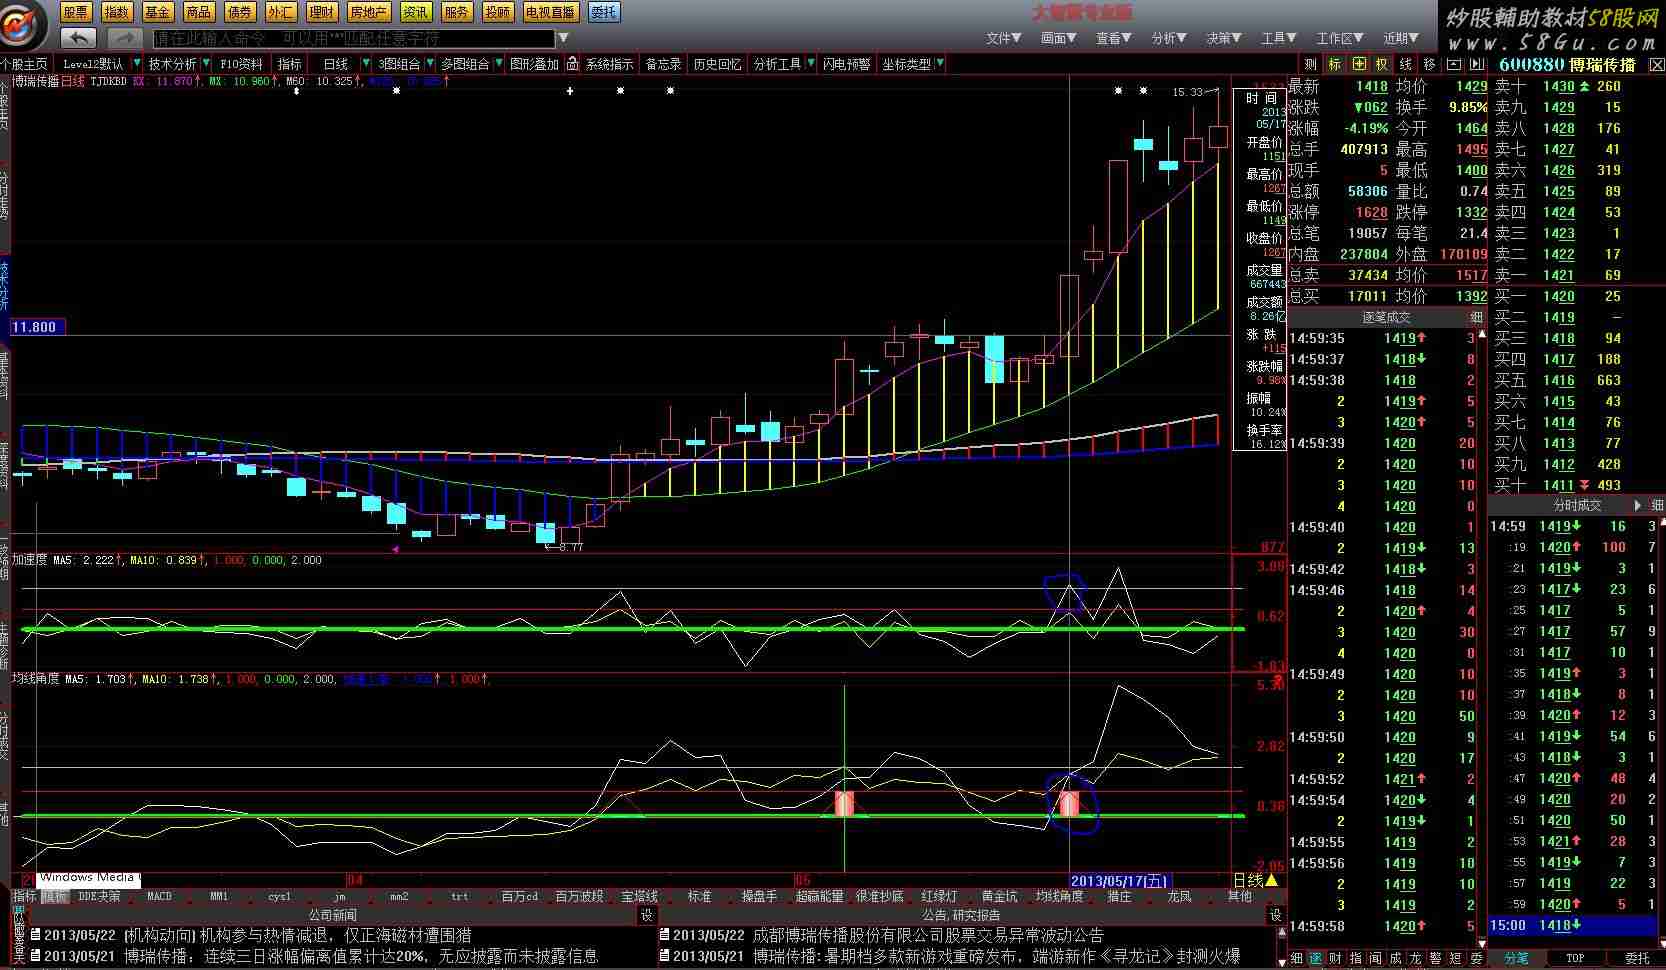Viewport: 1666px width, 970px height.
Task: Select the TOP tab at bottom right
Action: point(1575,958)
